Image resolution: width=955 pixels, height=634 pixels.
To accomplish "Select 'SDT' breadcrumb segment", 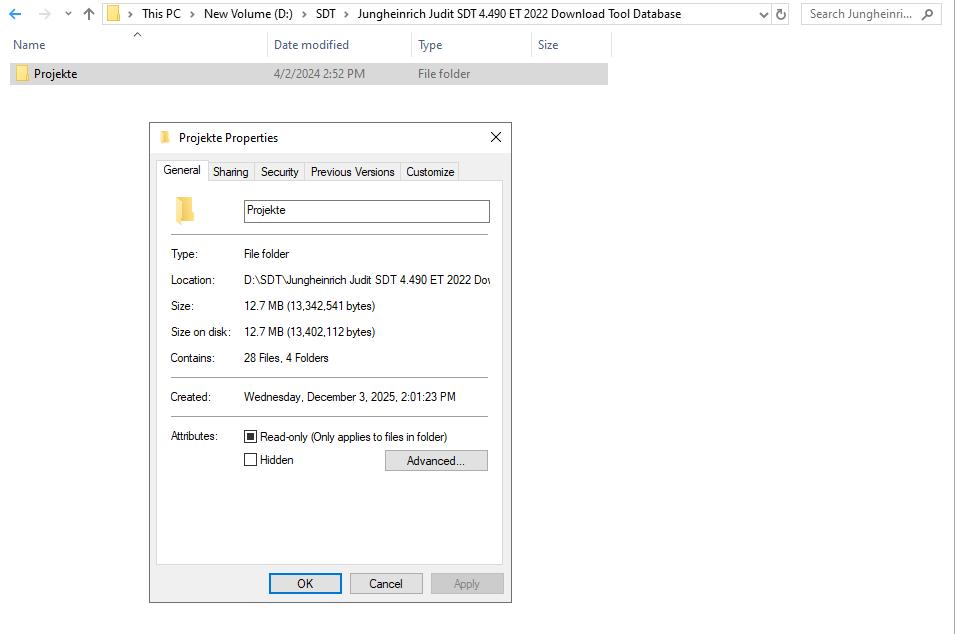I will 325,14.
